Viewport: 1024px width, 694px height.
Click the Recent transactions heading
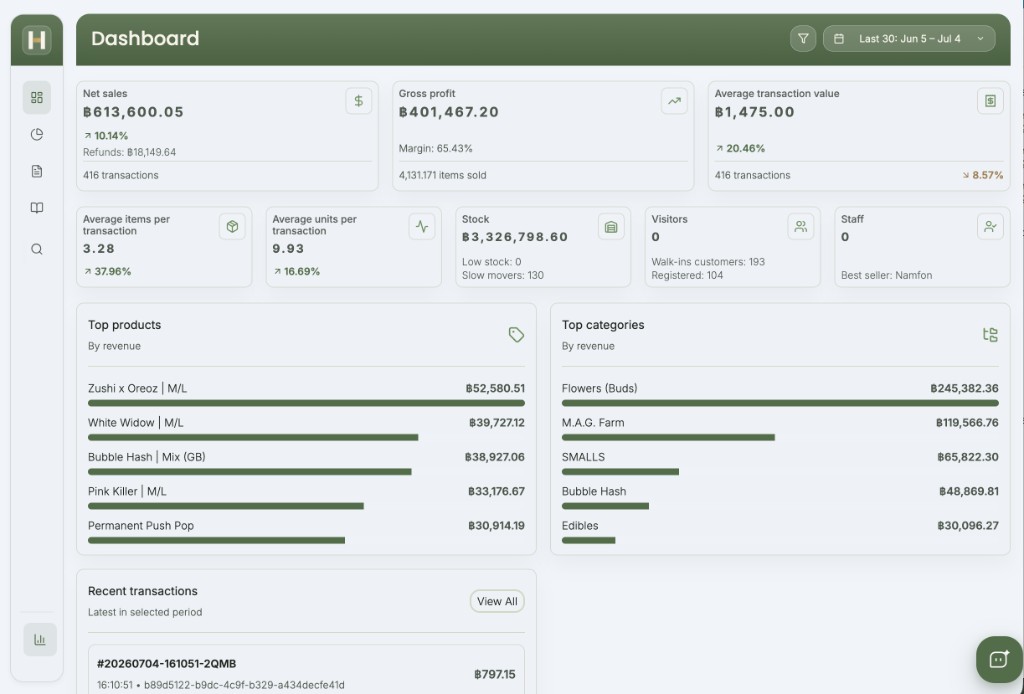click(x=142, y=591)
